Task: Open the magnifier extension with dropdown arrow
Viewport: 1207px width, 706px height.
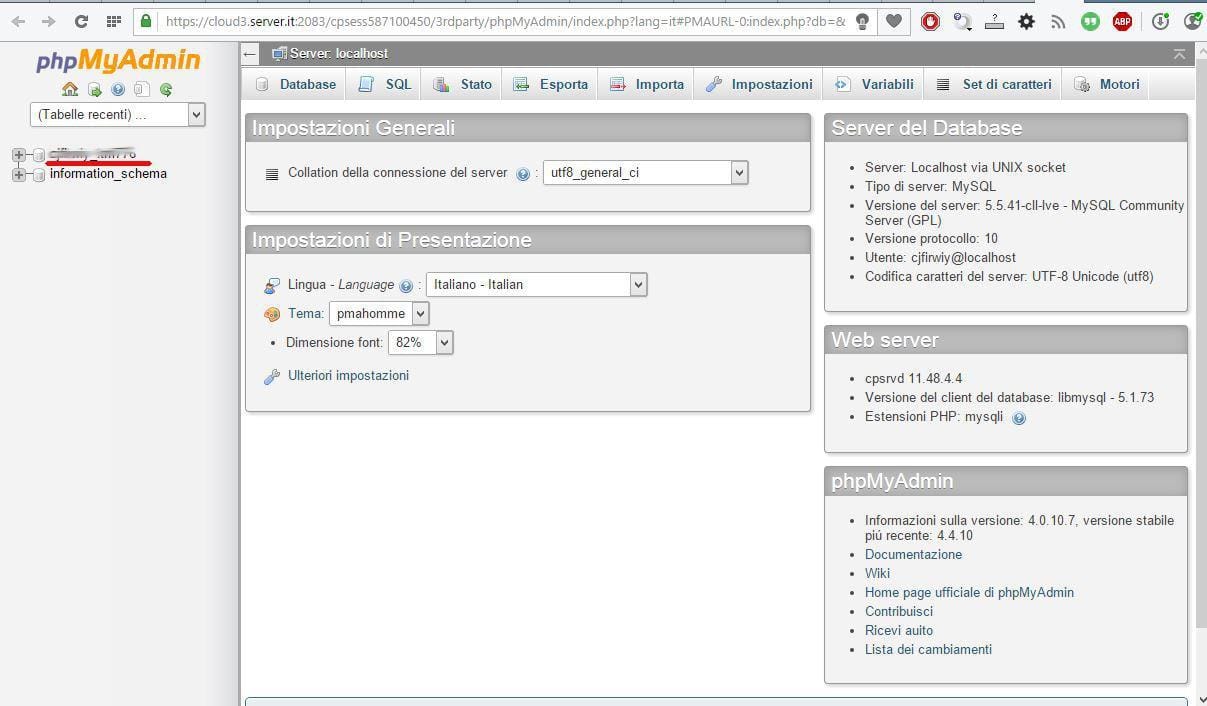Action: [x=963, y=21]
